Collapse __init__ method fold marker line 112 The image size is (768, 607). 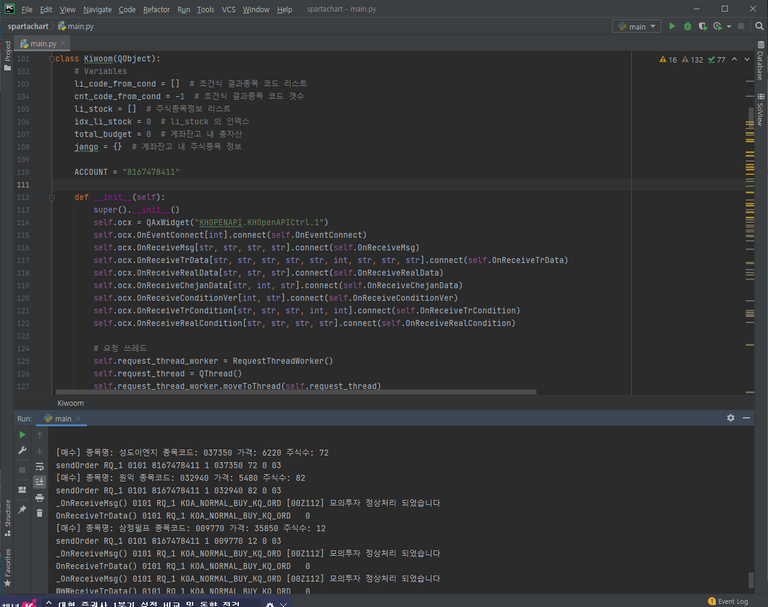pyautogui.click(x=51, y=197)
